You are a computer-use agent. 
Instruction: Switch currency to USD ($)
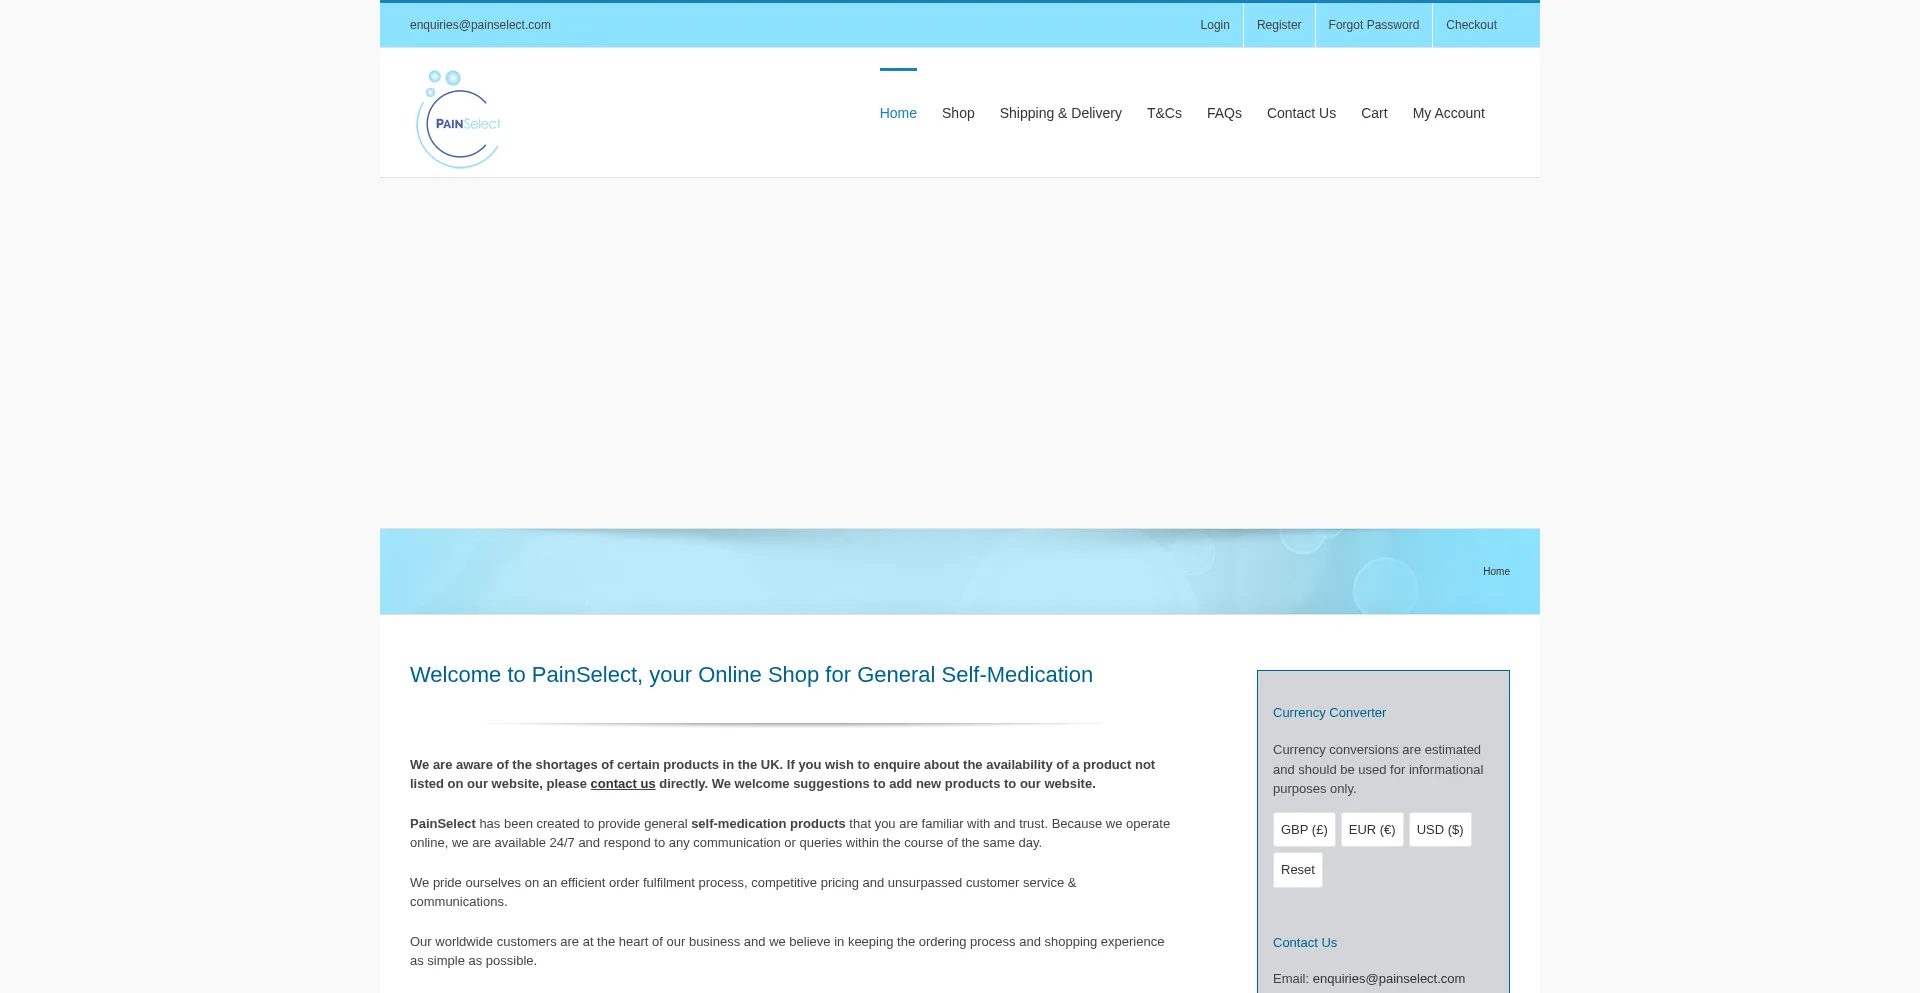click(x=1440, y=830)
